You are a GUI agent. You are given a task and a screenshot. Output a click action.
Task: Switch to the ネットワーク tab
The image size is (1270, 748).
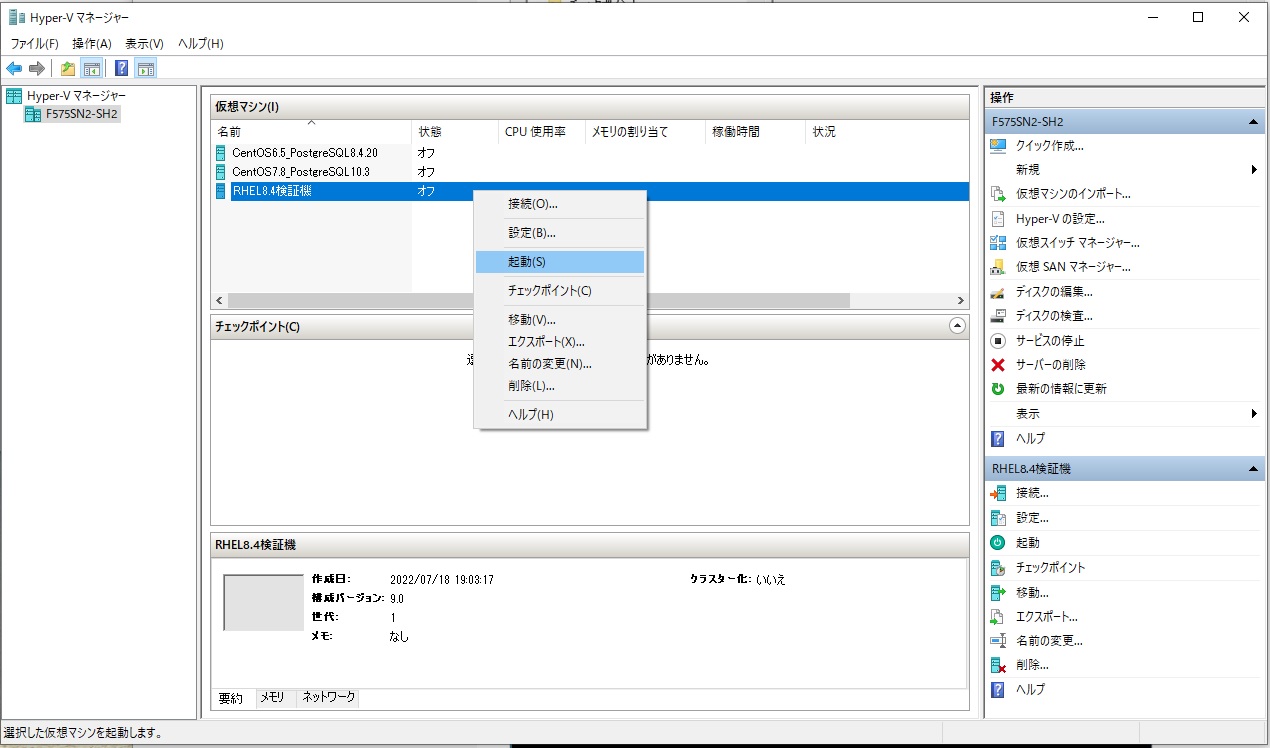[x=330, y=697]
